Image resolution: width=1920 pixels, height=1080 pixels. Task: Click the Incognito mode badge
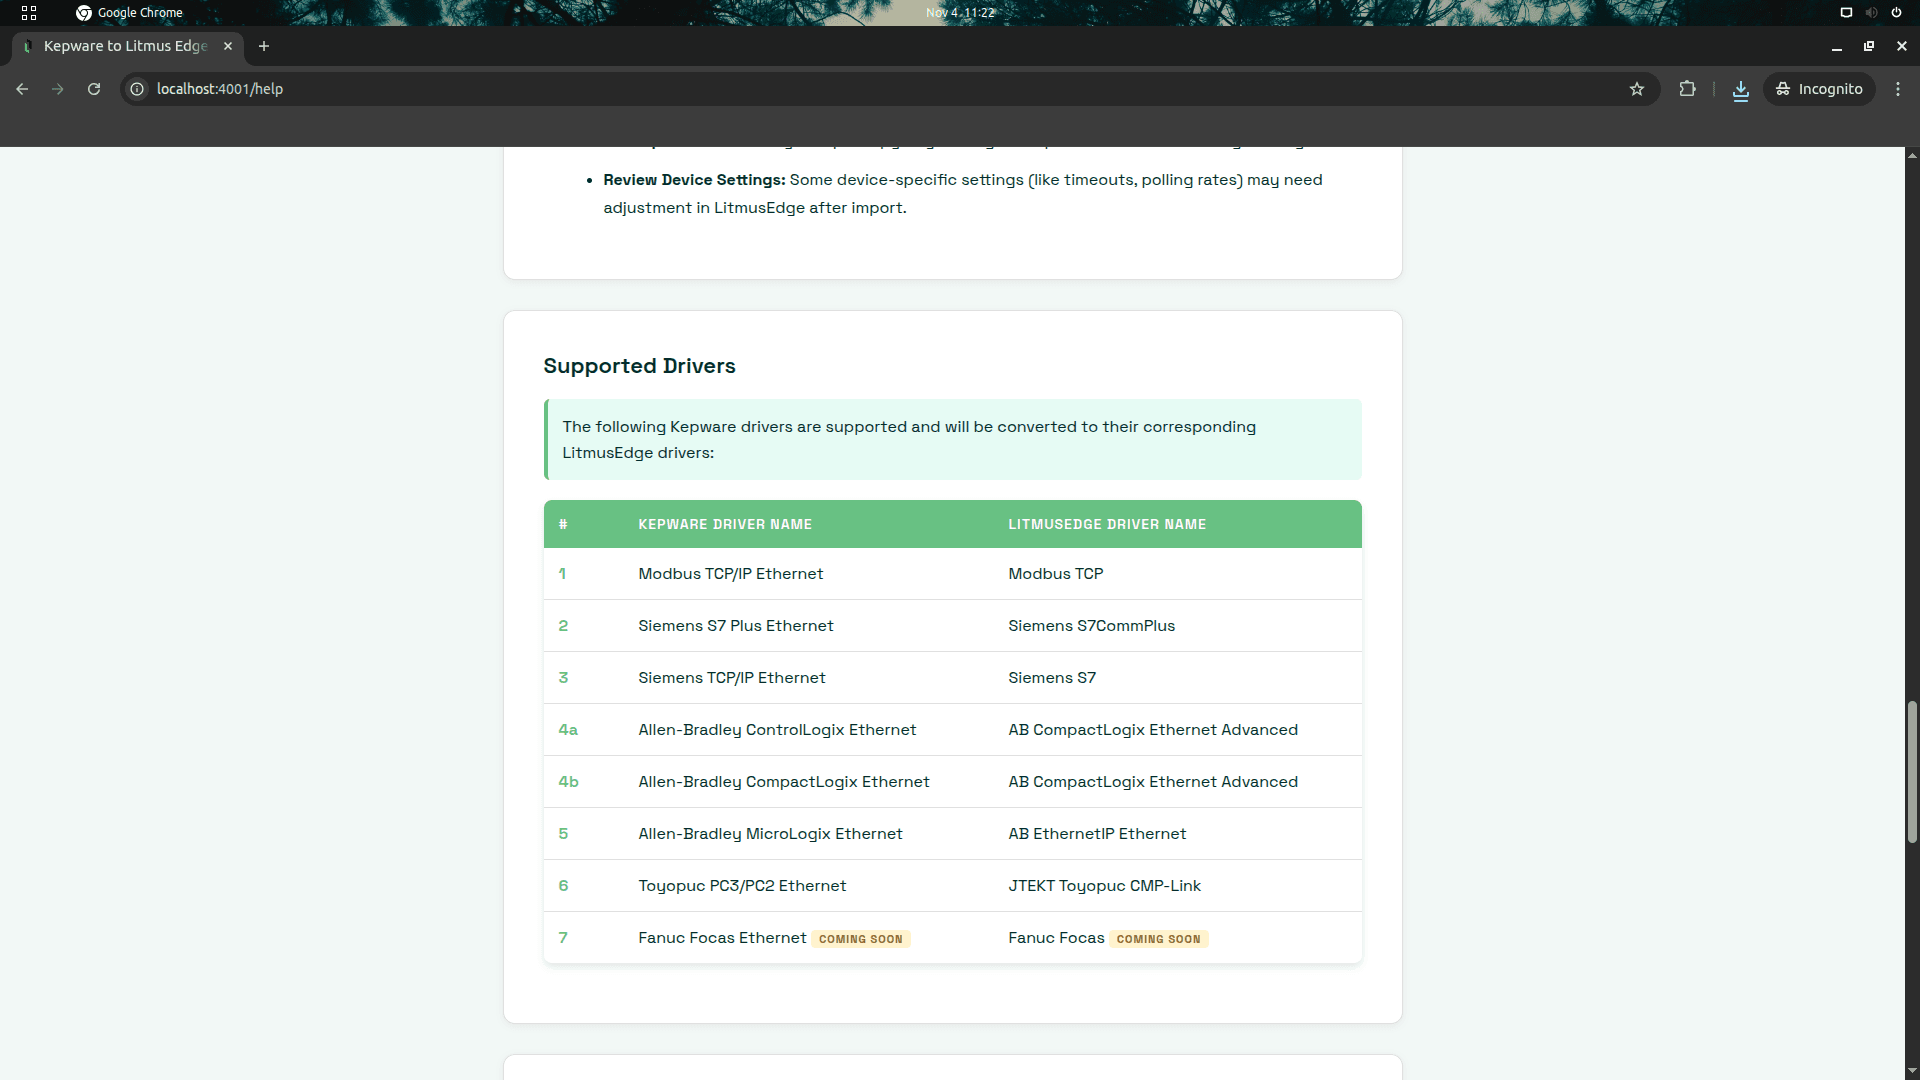(x=1819, y=89)
